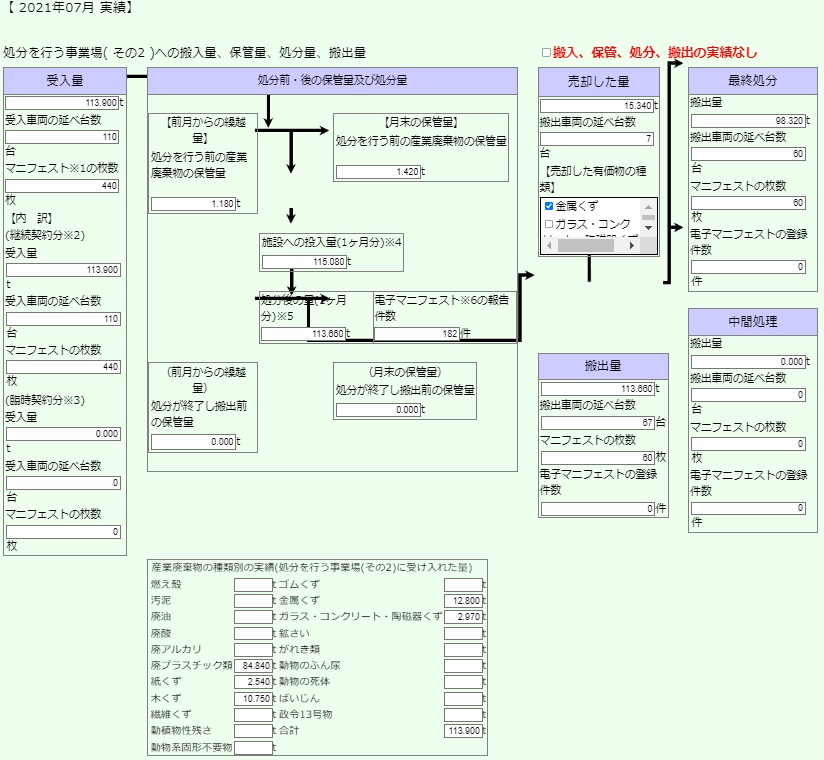Screen dimensions: 824x760
Task: Click the 動物の死体 amount field
Action: (x=463, y=682)
